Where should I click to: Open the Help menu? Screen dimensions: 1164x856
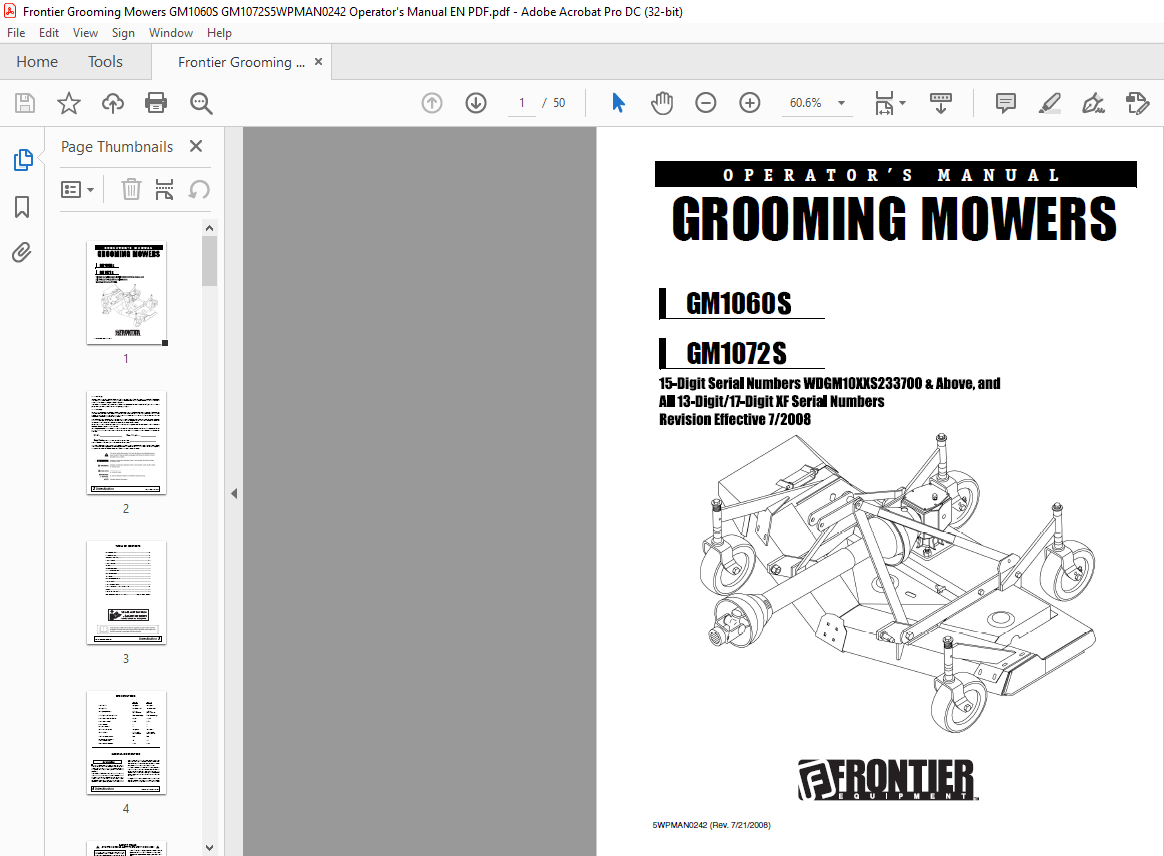pyautogui.click(x=219, y=33)
